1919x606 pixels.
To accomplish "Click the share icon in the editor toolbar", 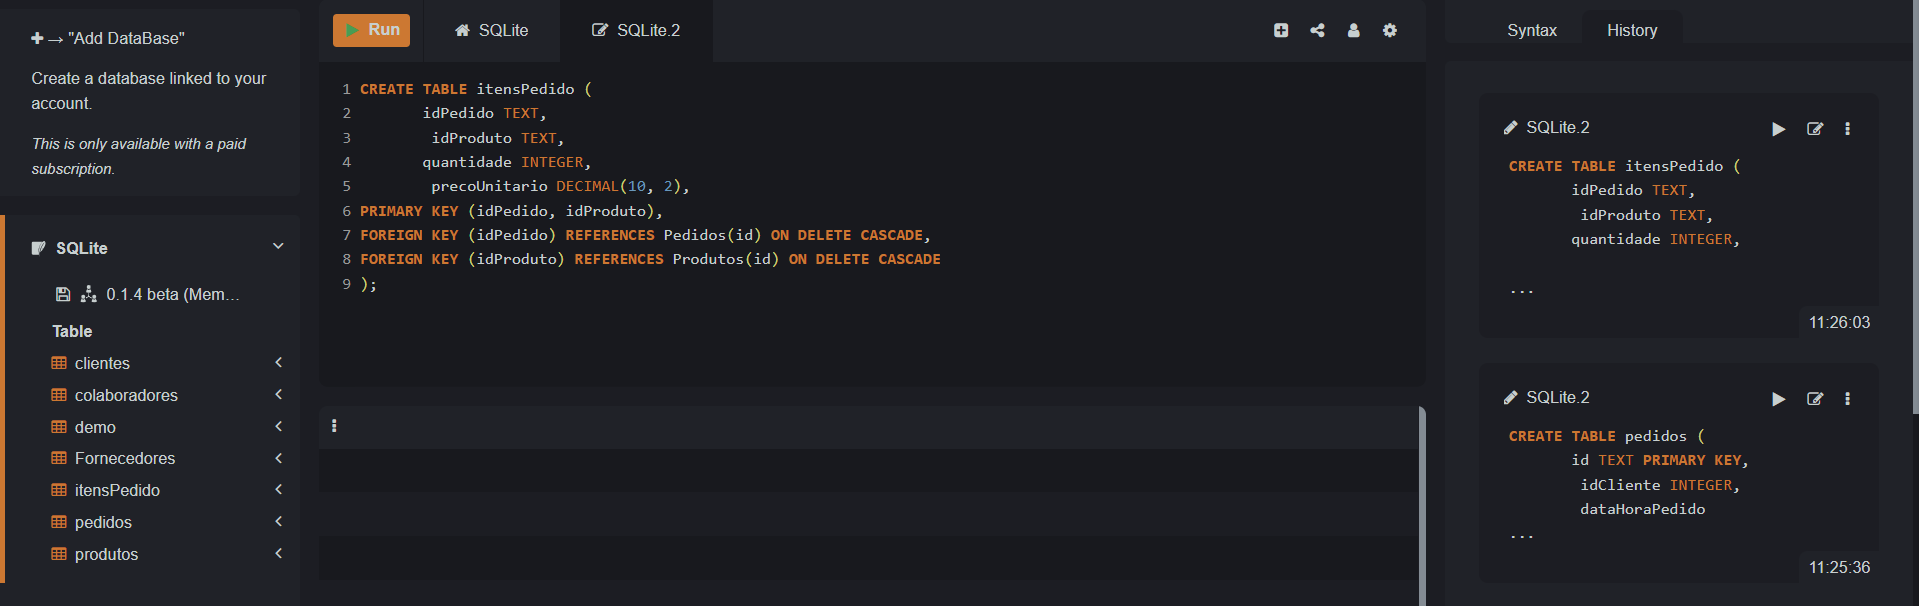I will click(1317, 30).
